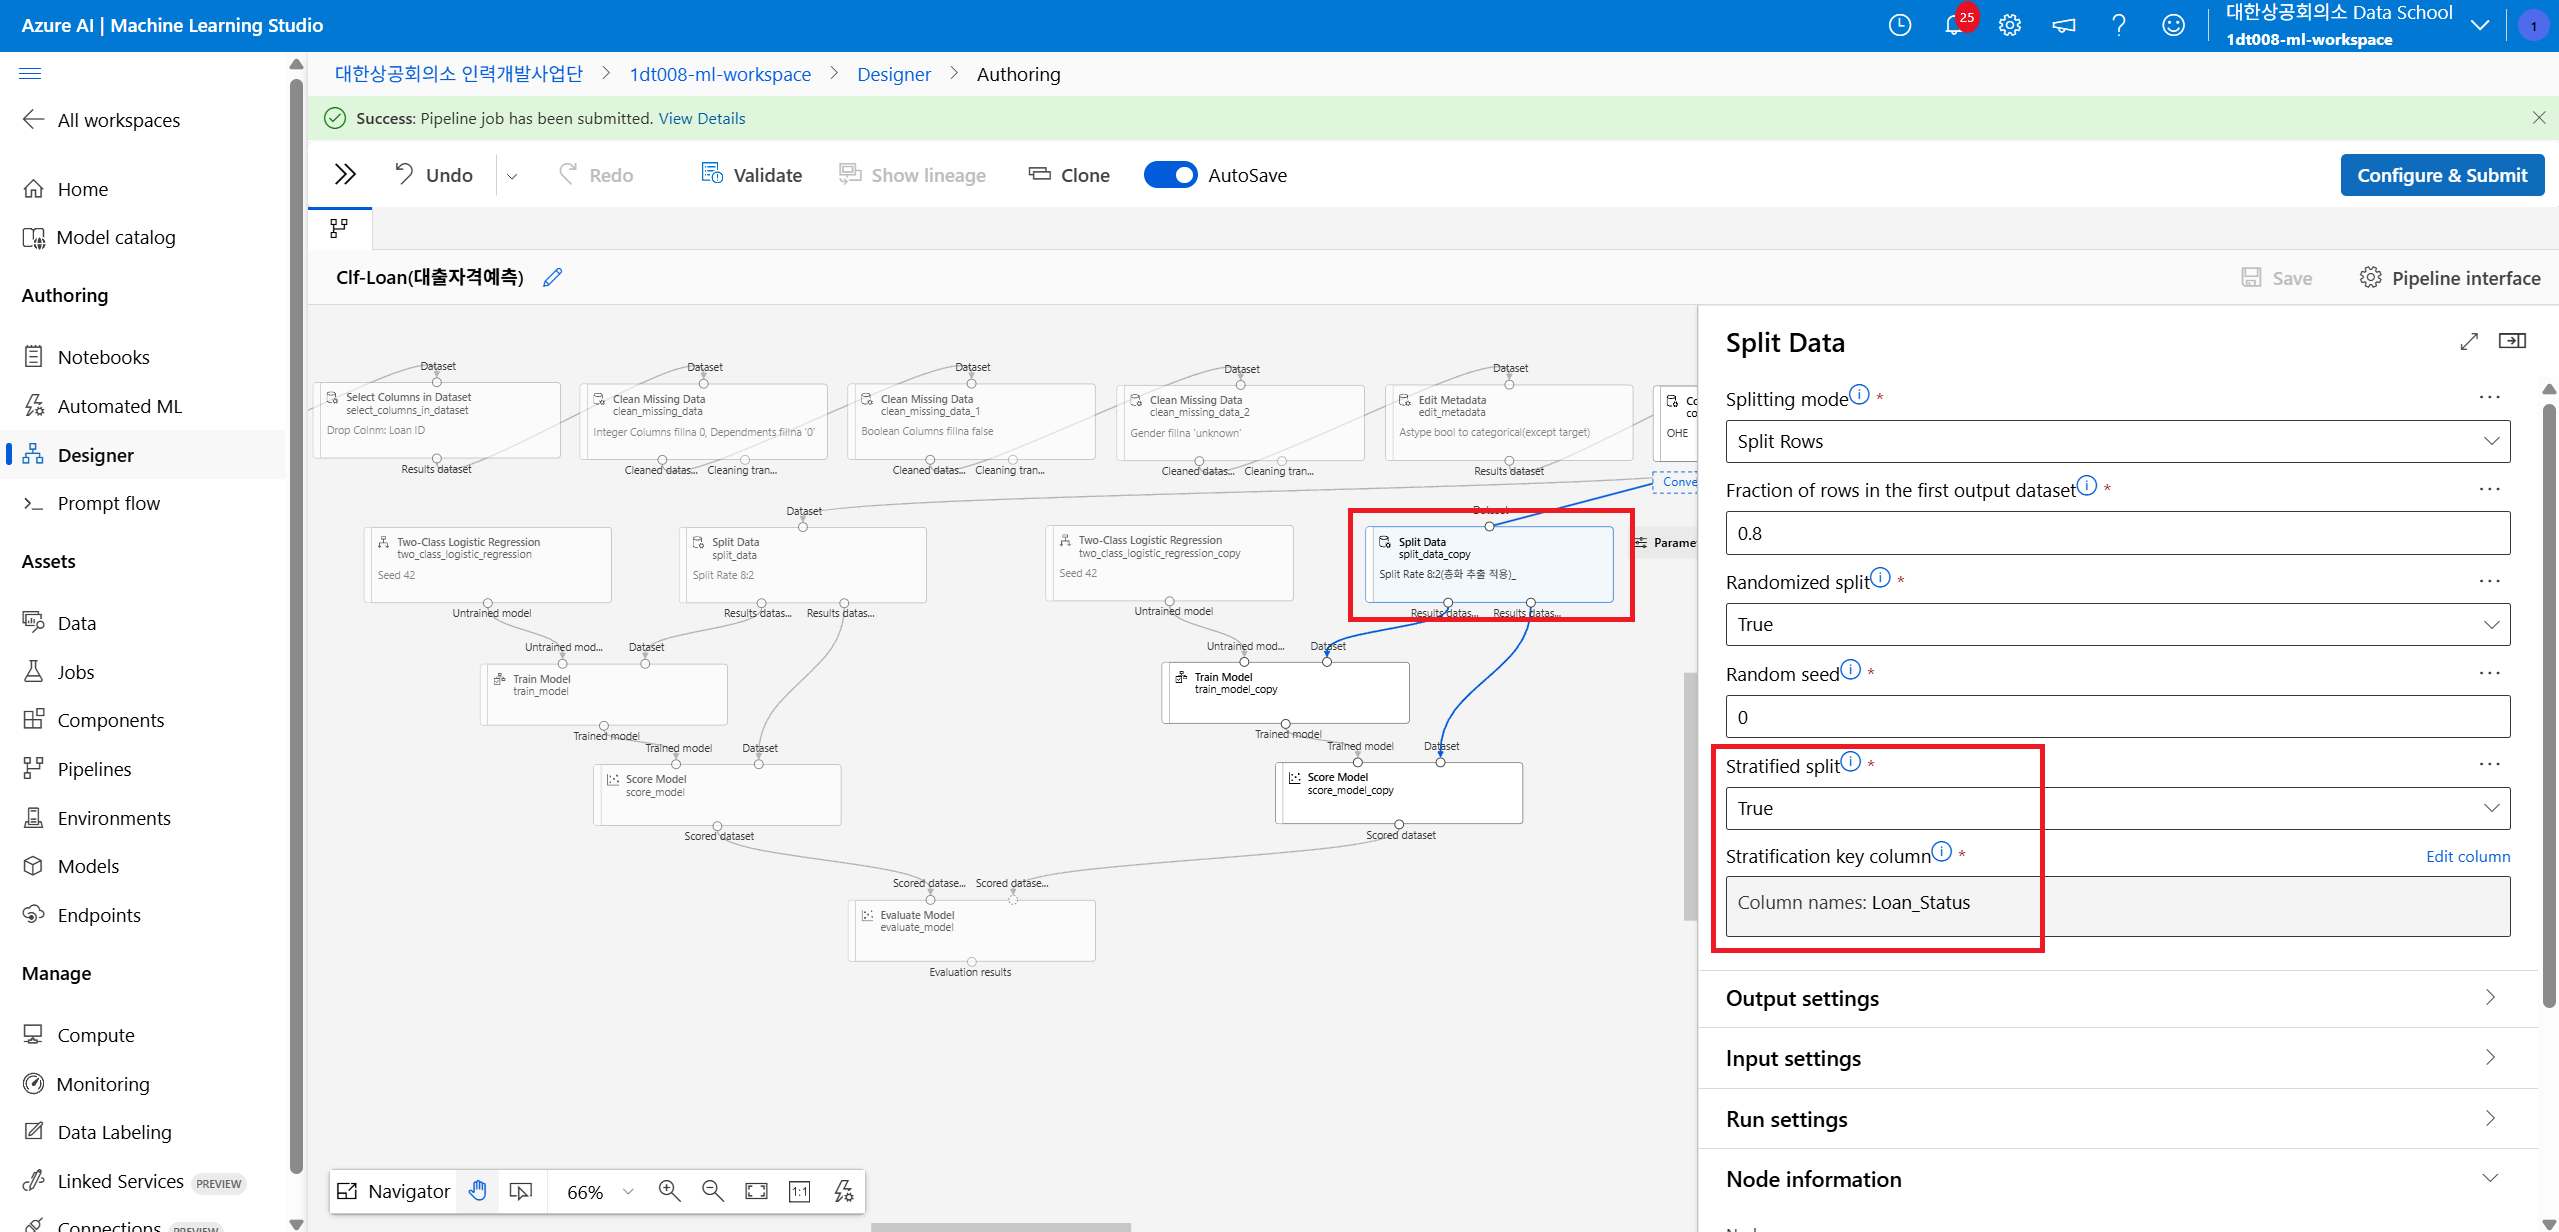2559x1232 pixels.
Task: Select the pan hand tool
Action: coord(478,1191)
